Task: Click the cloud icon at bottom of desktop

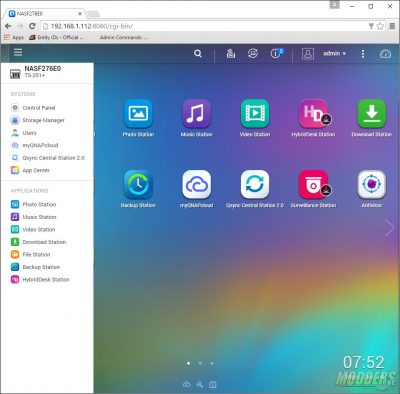Action: 187,385
